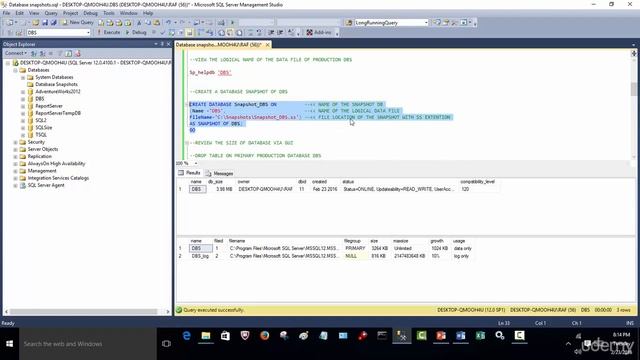Click the Undo icon in toolbar
Viewport: 640px width, 360px height.
168,22
